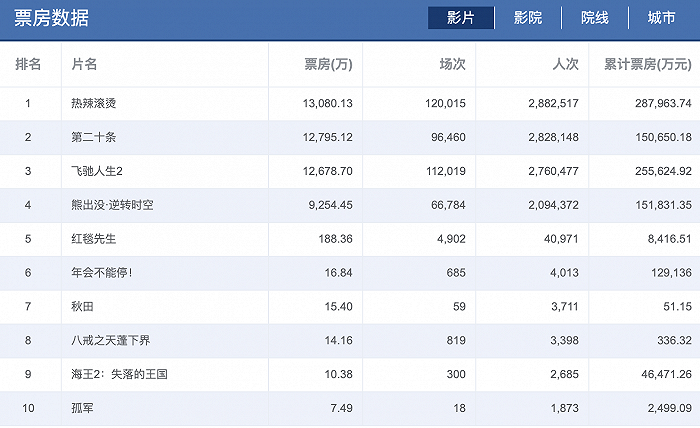Sort by 票房(万) column header
The width and height of the screenshot is (700, 428).
[327, 65]
